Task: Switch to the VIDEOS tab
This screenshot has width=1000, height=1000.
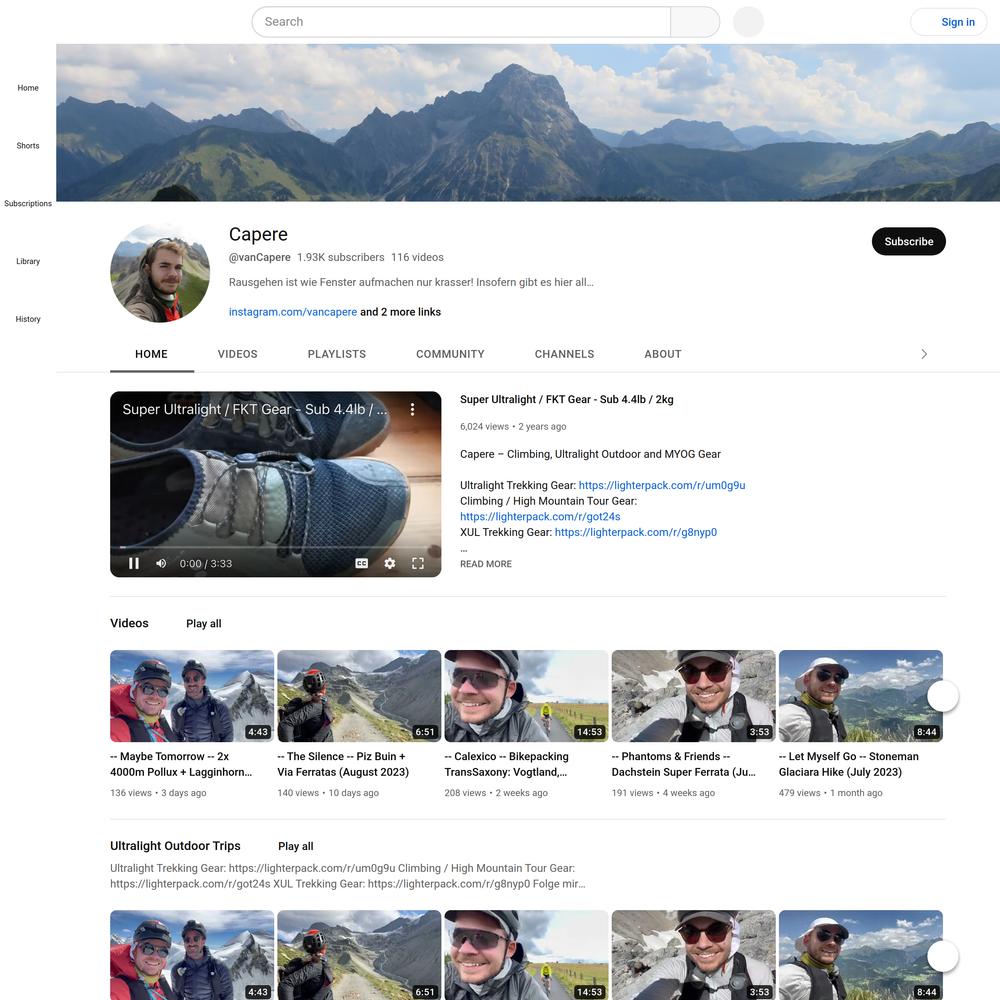Action: 237,354
